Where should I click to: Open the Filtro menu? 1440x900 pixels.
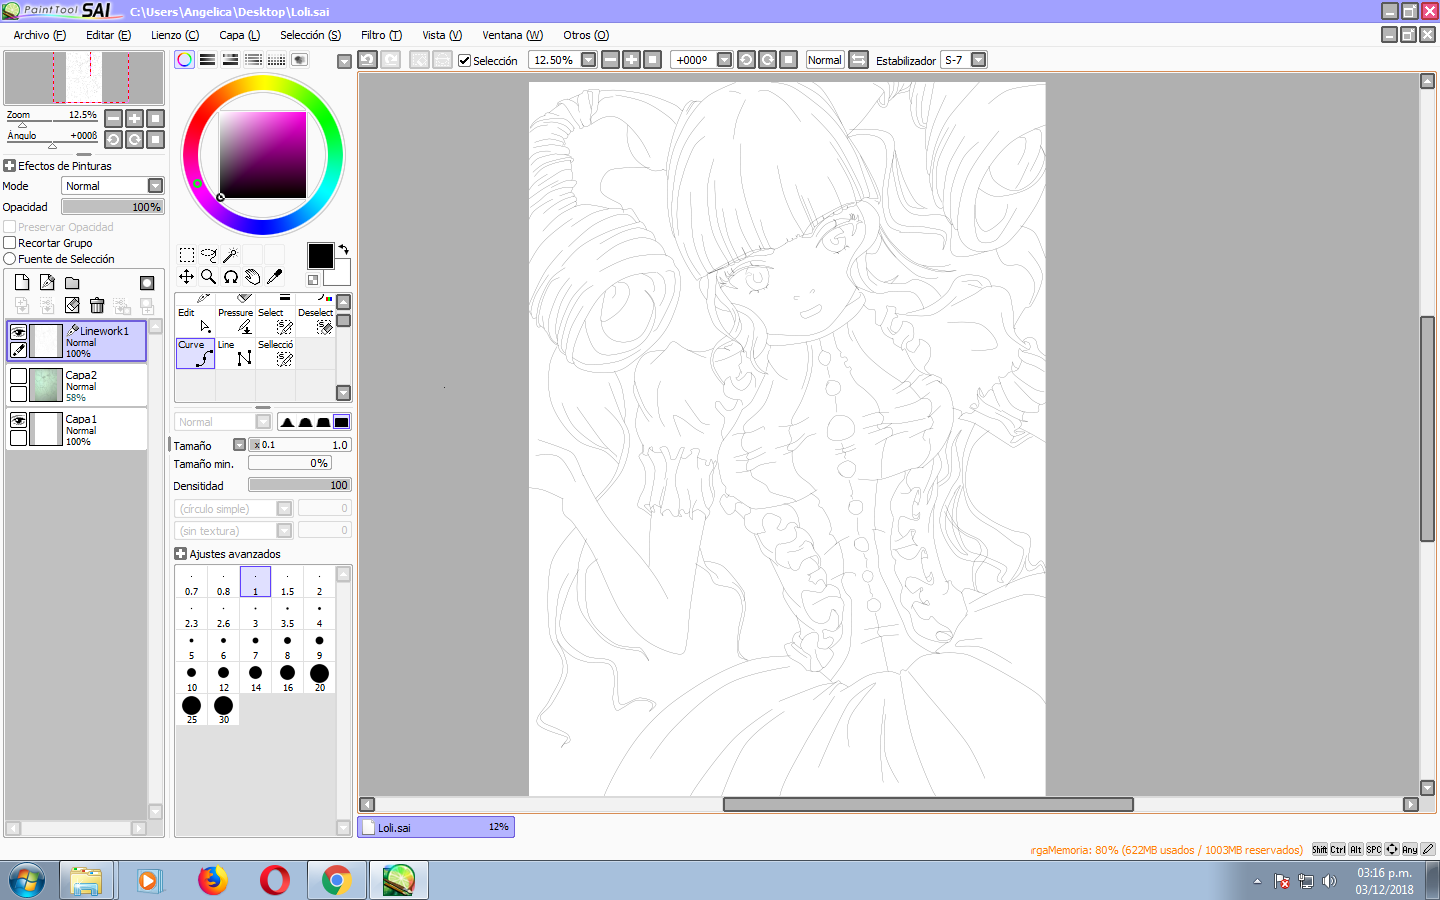click(381, 35)
